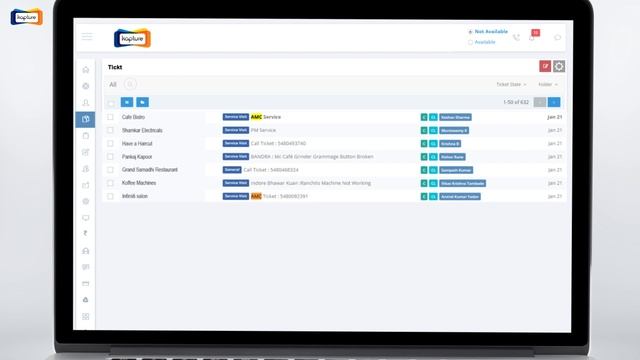The image size is (640, 360).
Task: Click the assignee tag on Cafe Bistro row
Action: point(456,118)
